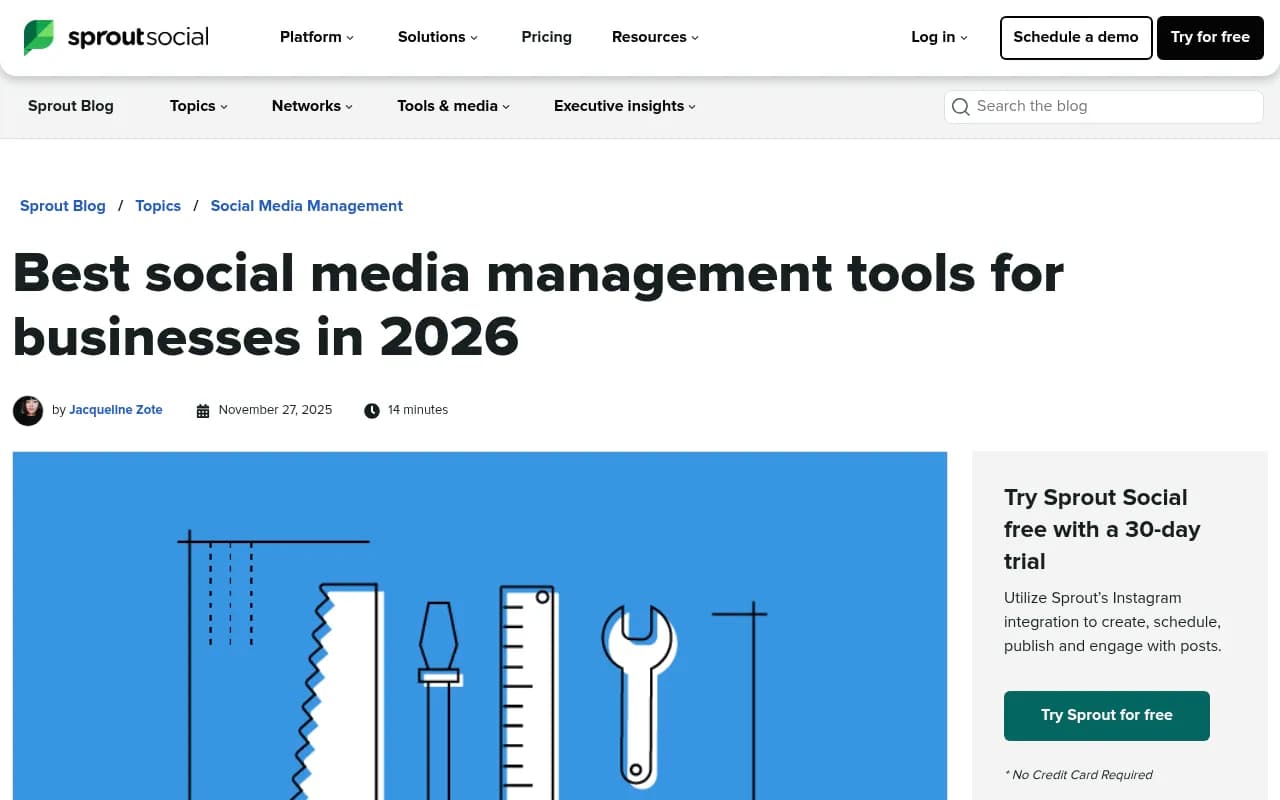Click the Try Sprout for free button
The width and height of the screenshot is (1280, 800).
[1106, 715]
